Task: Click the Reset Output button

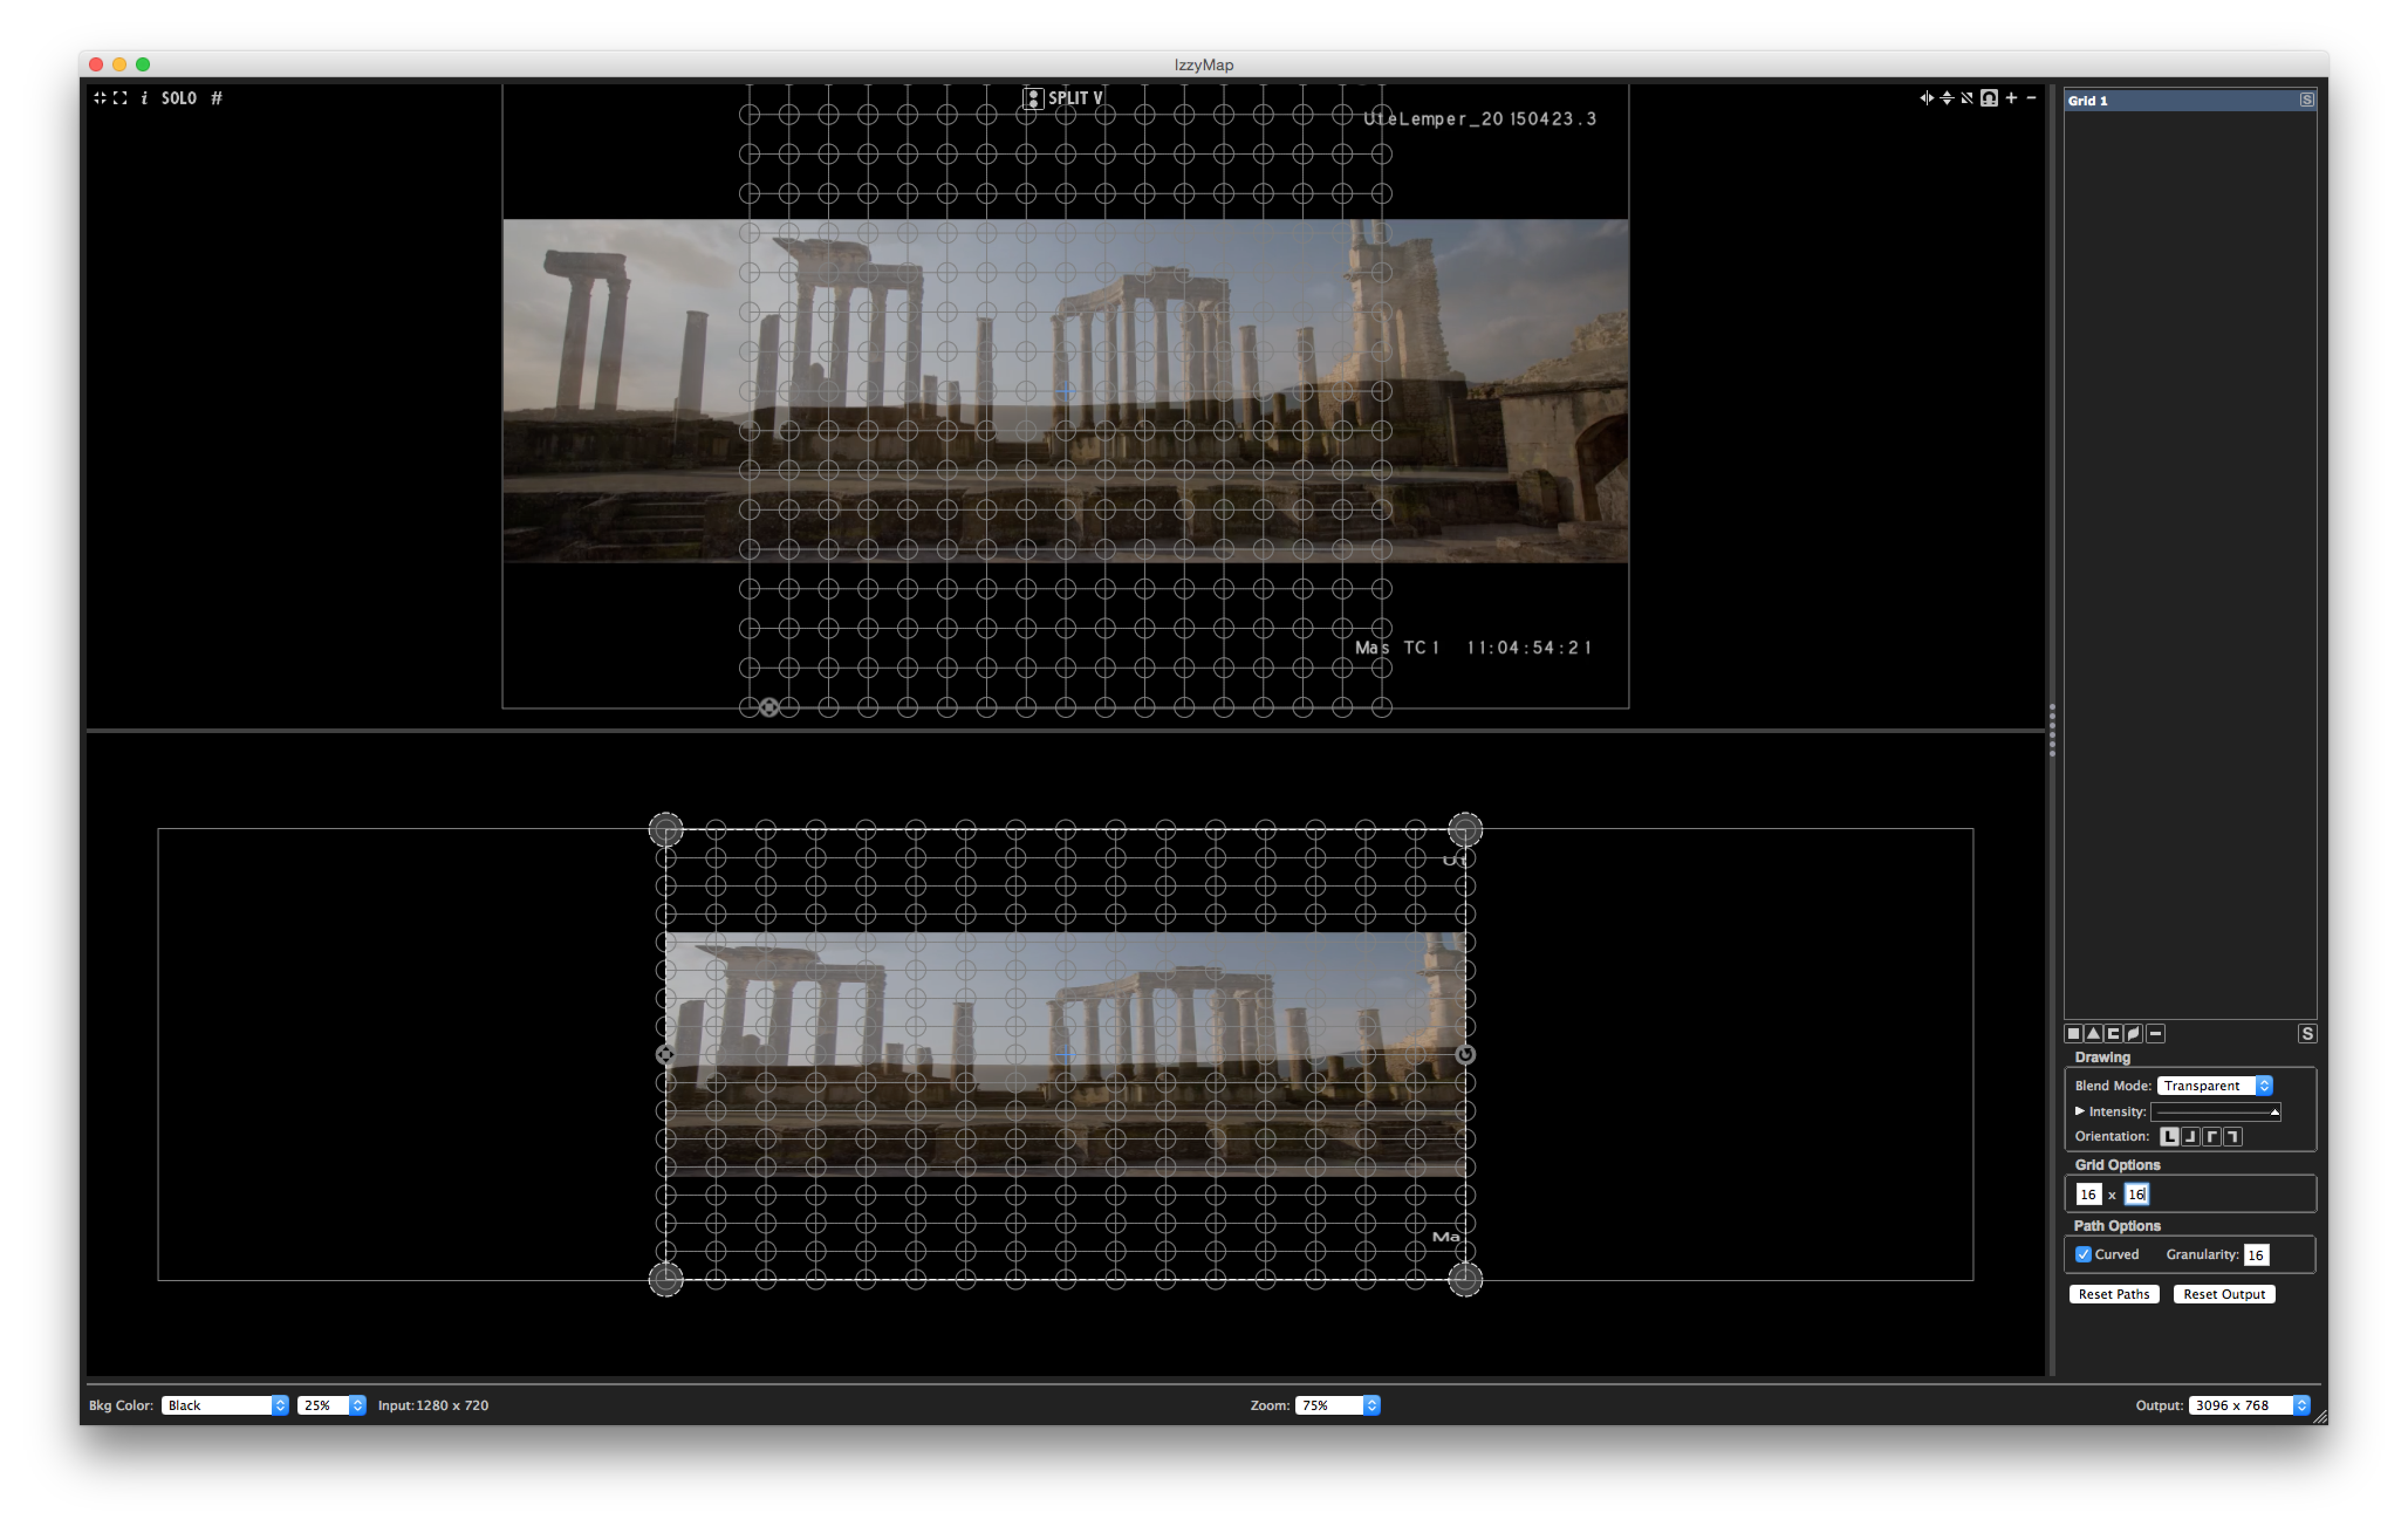Action: tap(2224, 1294)
